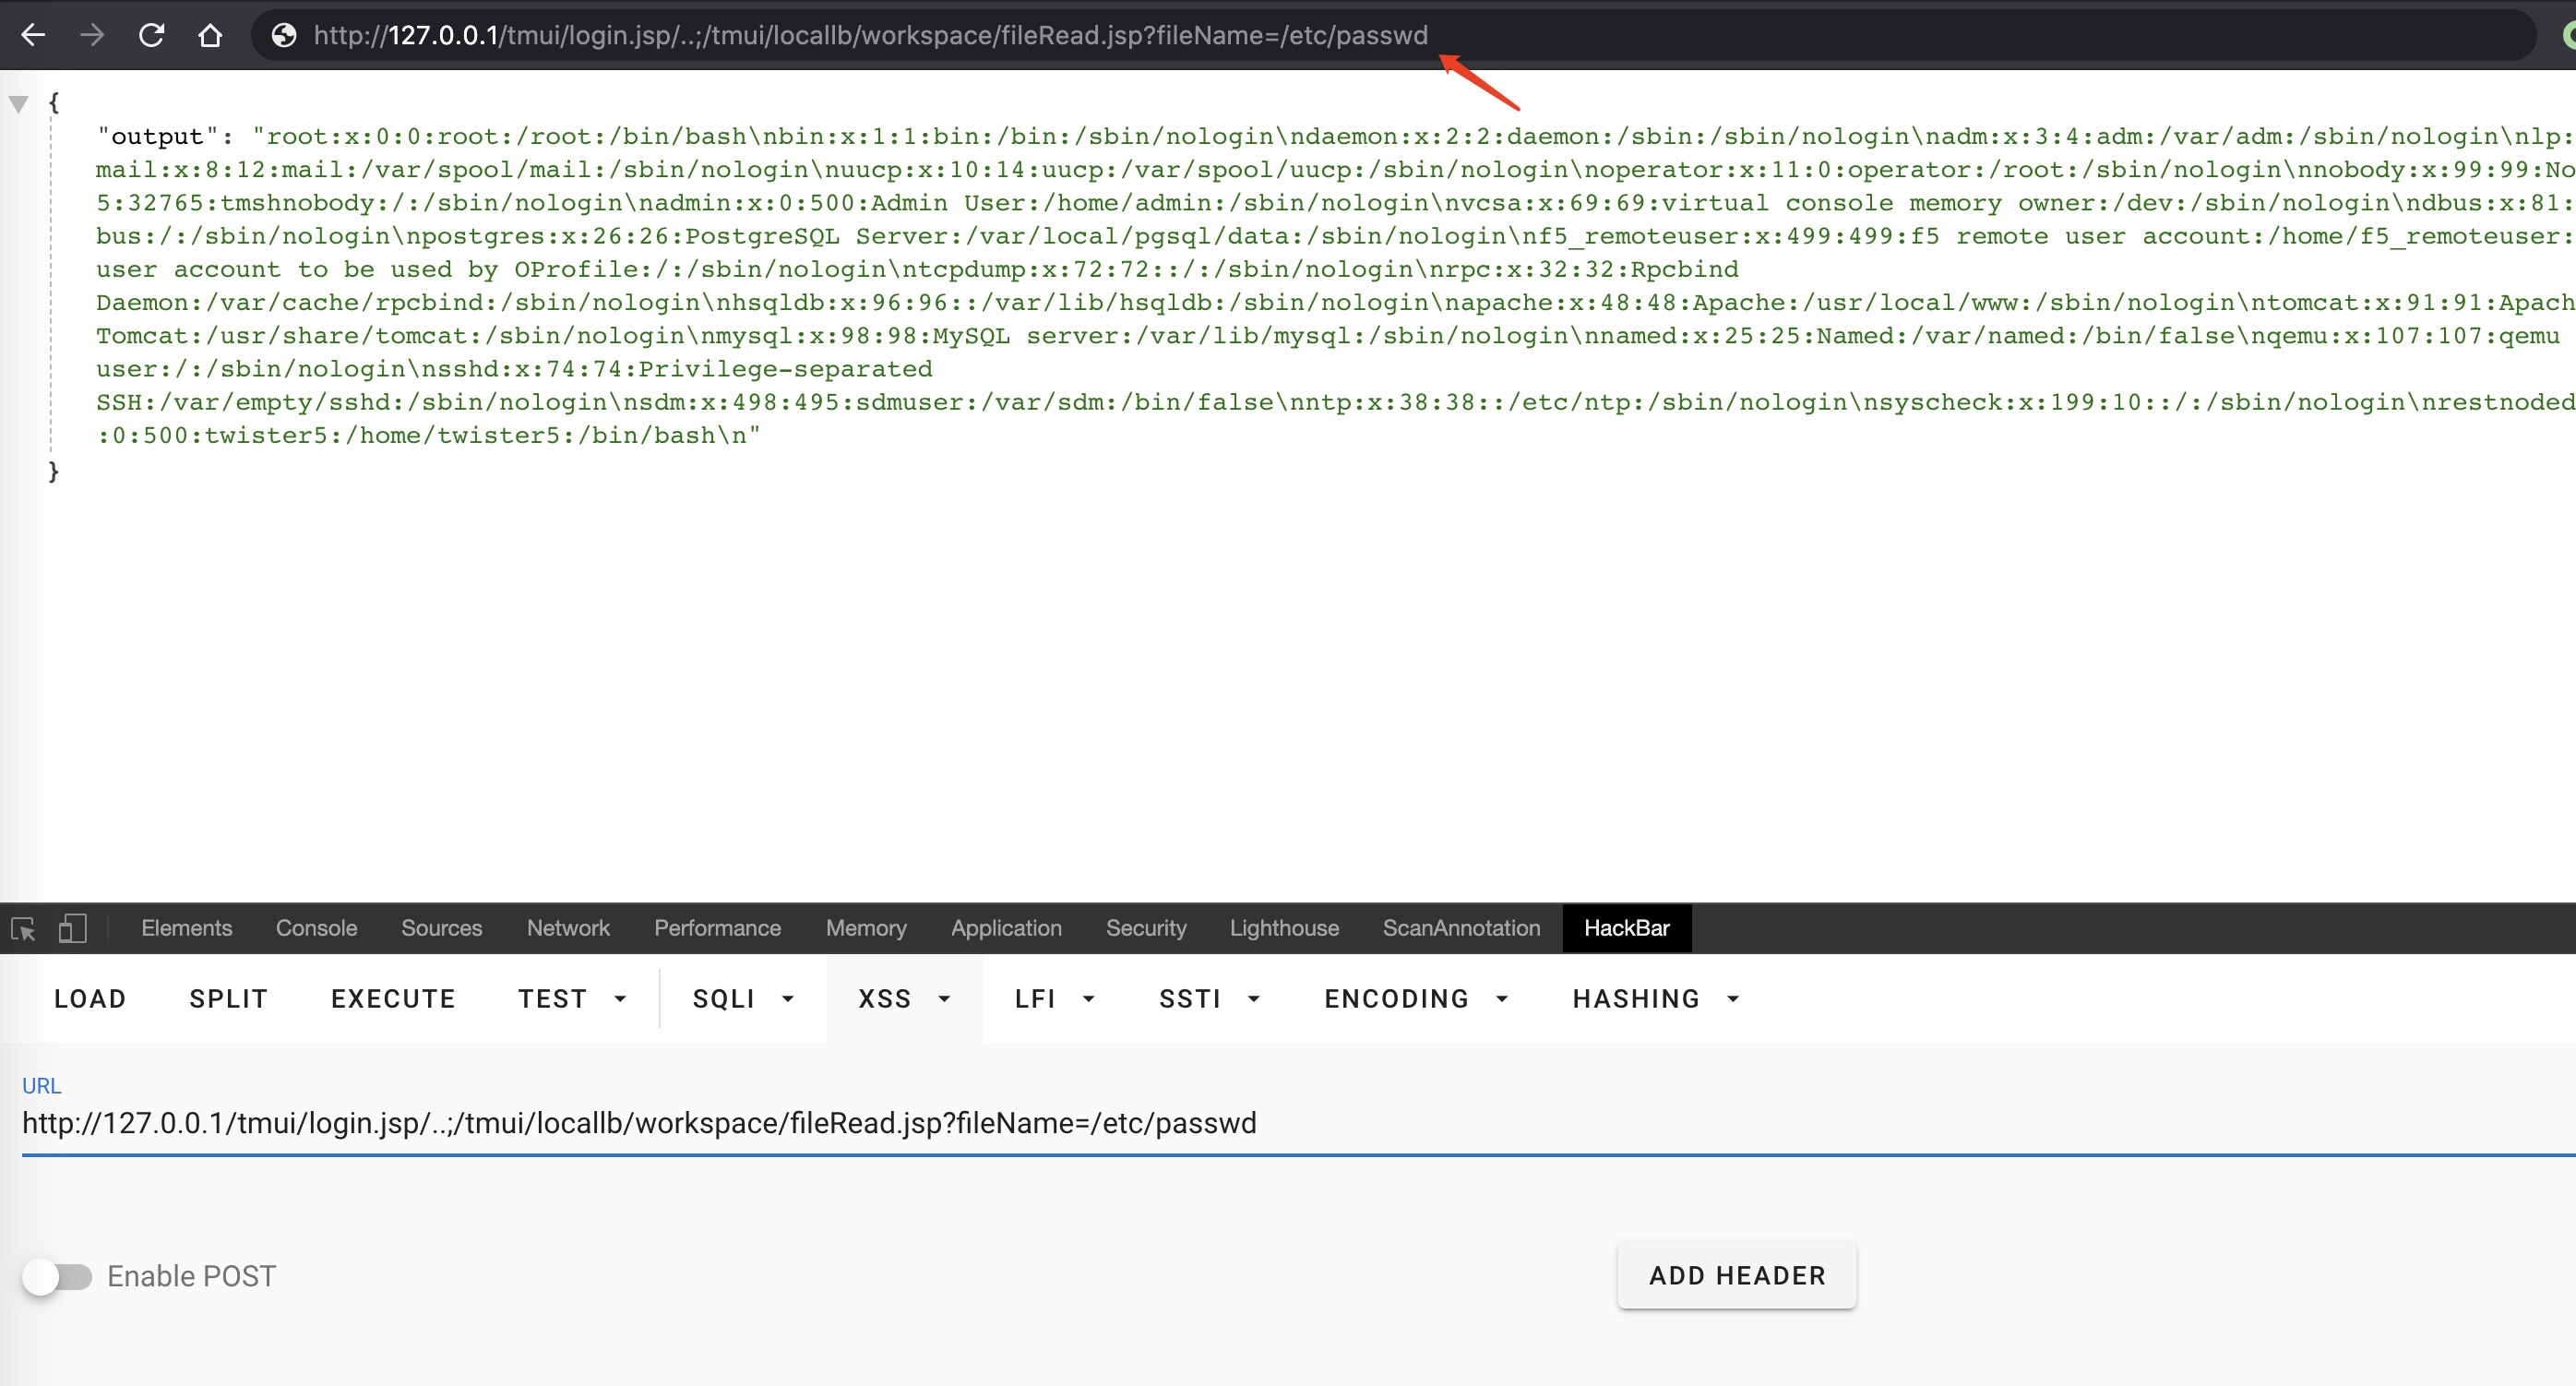
Task: Go back using the browser back arrow
Action: 33,35
